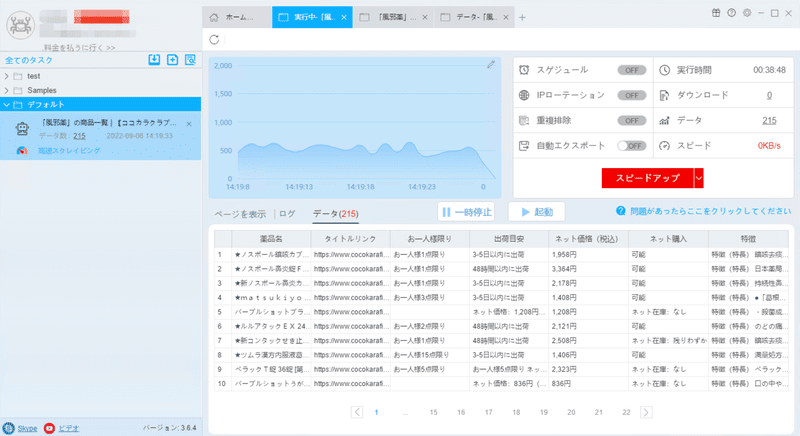Click the 料金を払うに行く link
800x436 pixels.
coord(79,47)
